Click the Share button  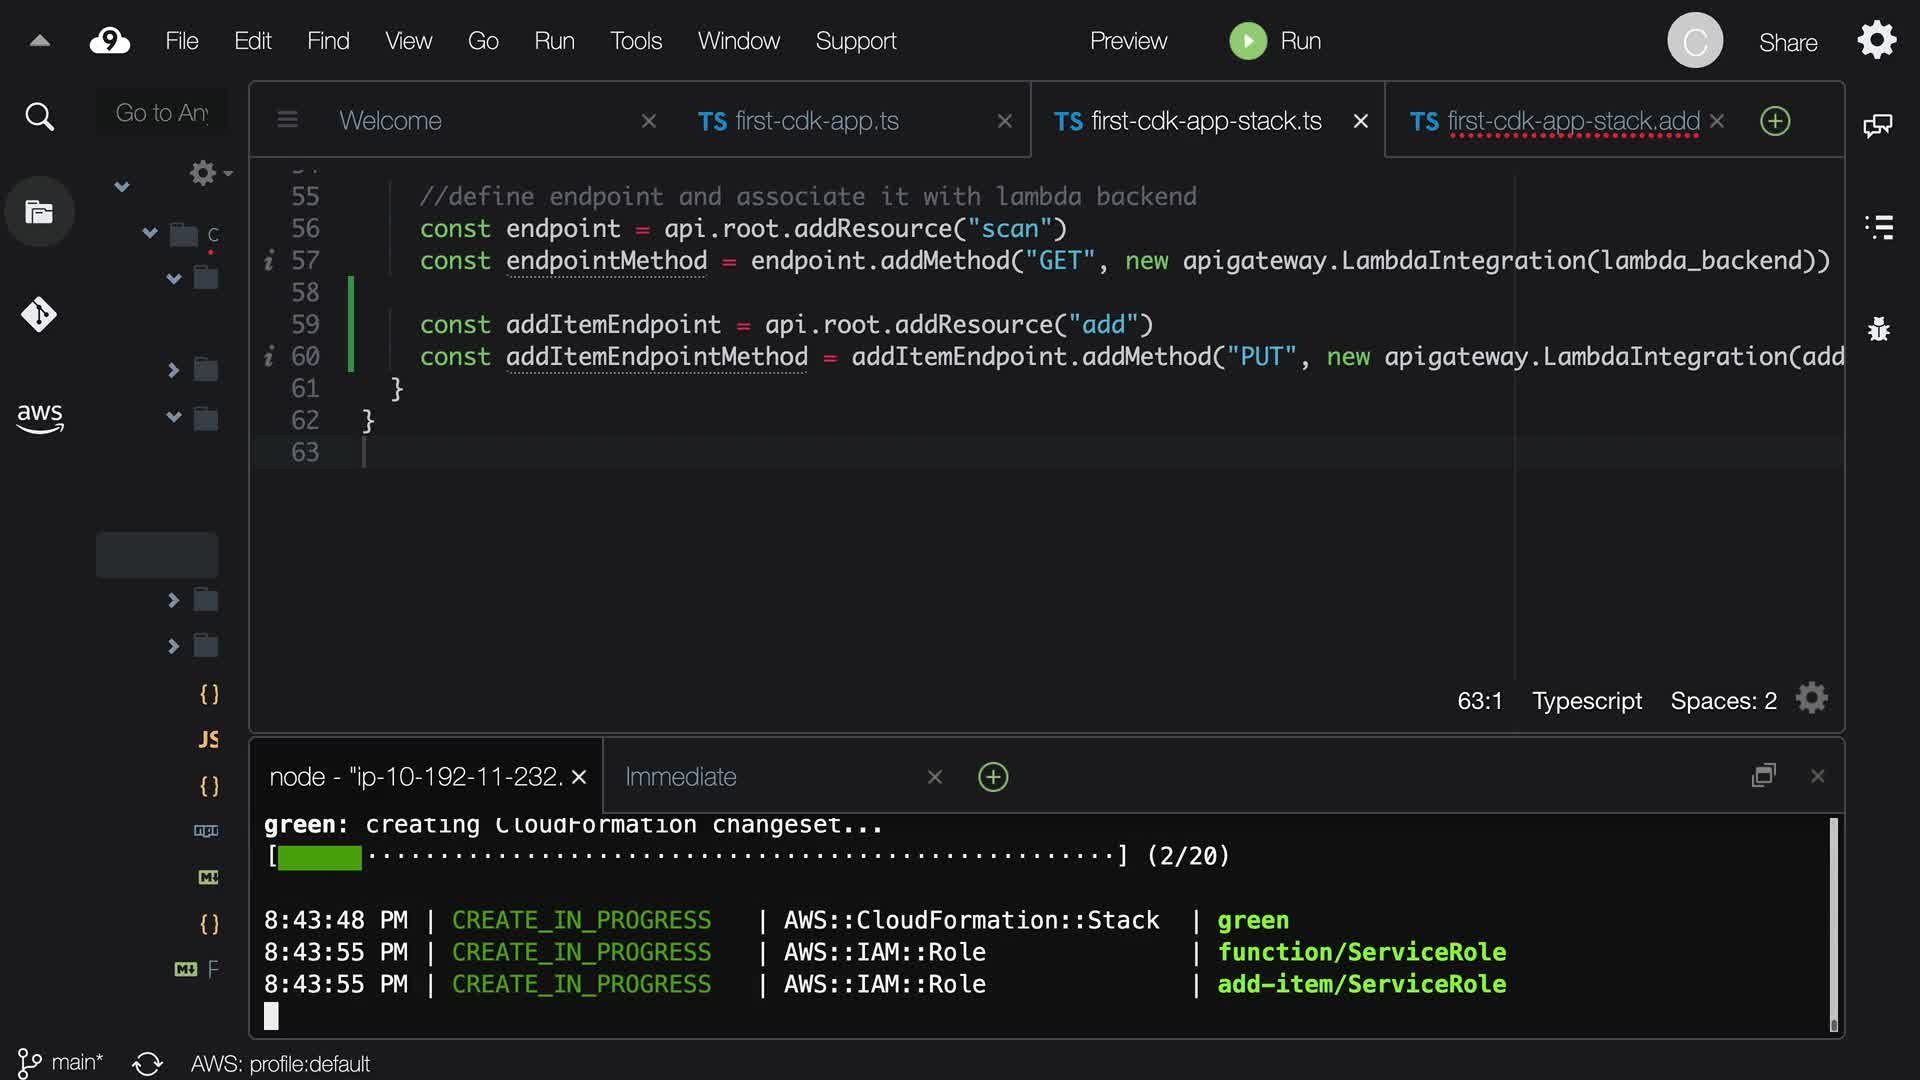(1787, 42)
